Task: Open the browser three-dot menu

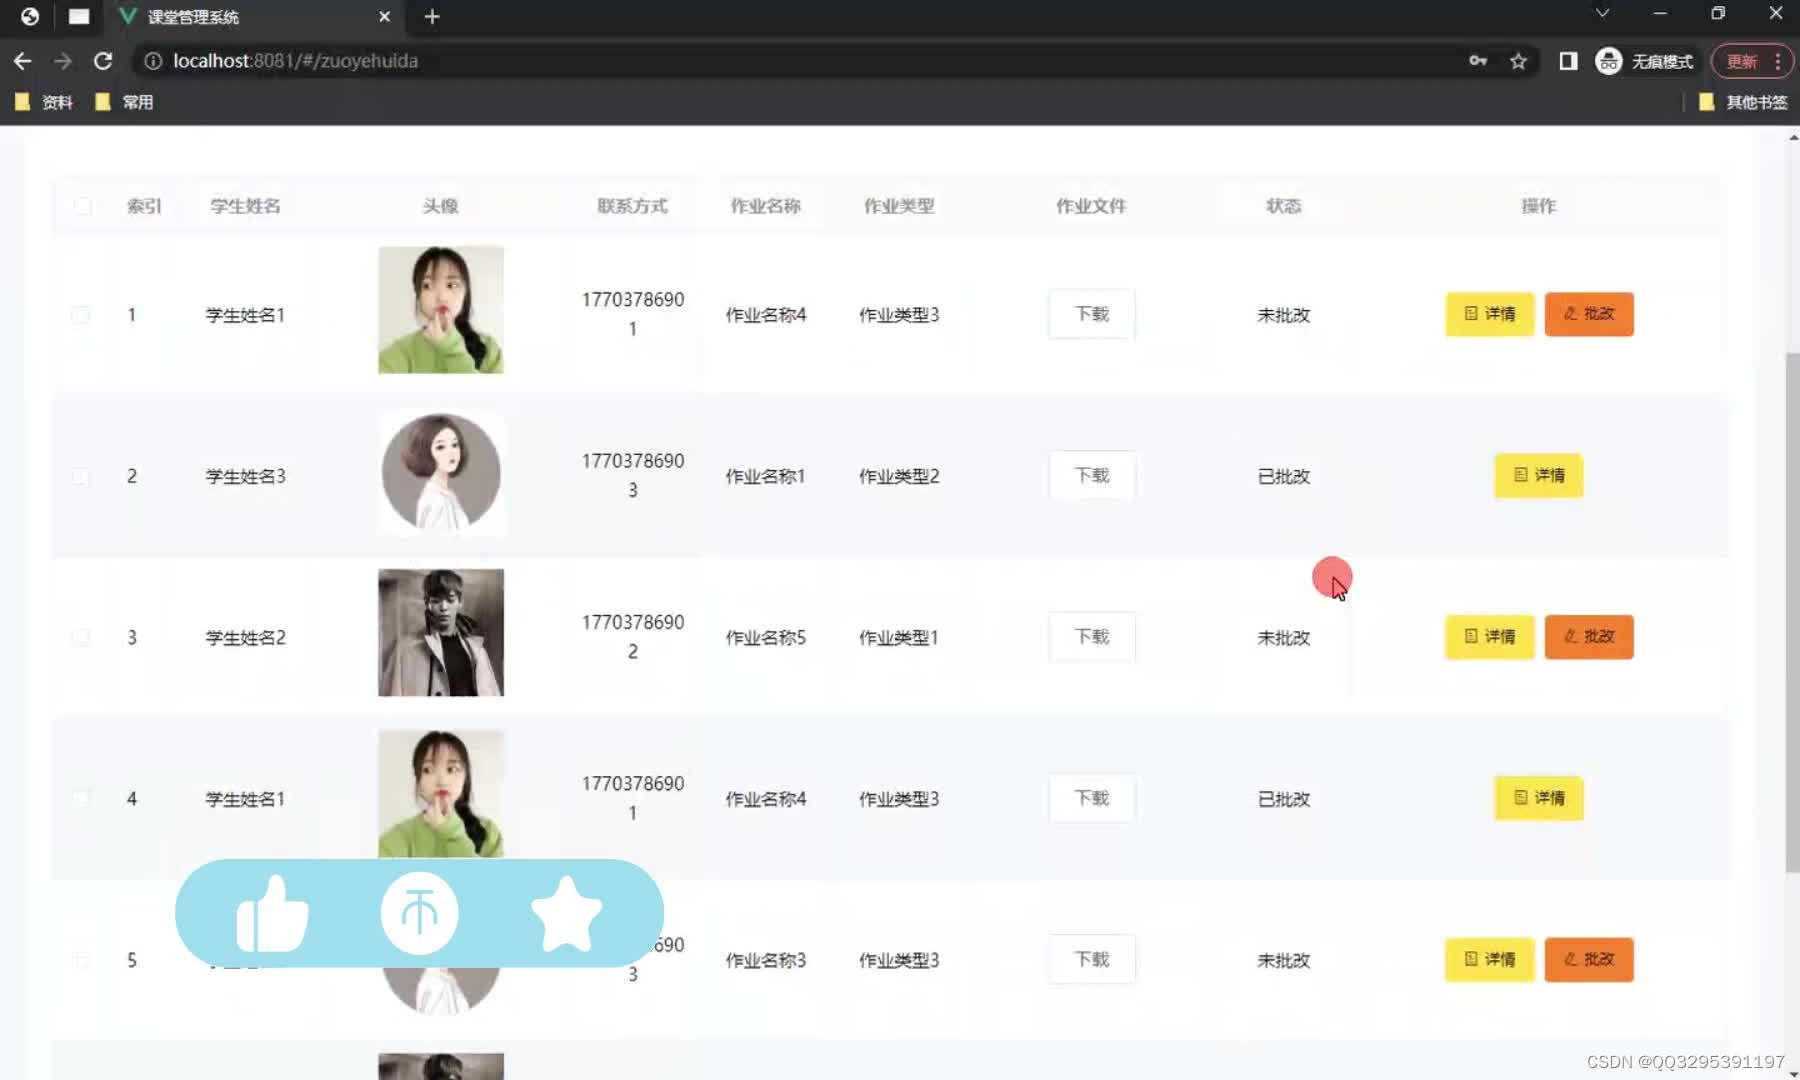Action: point(1777,61)
